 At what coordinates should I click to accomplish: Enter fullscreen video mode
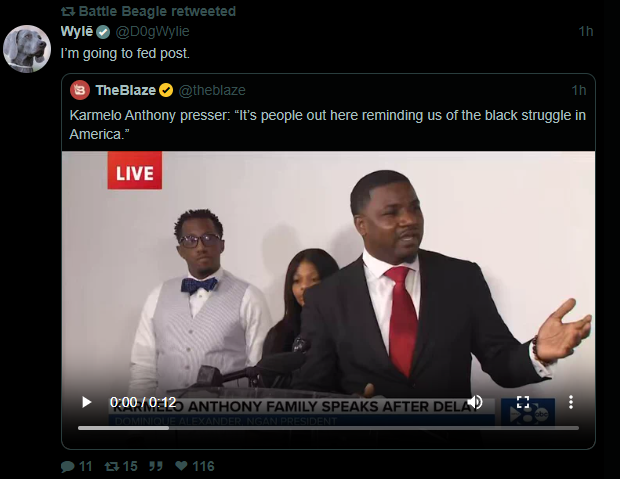pos(523,402)
